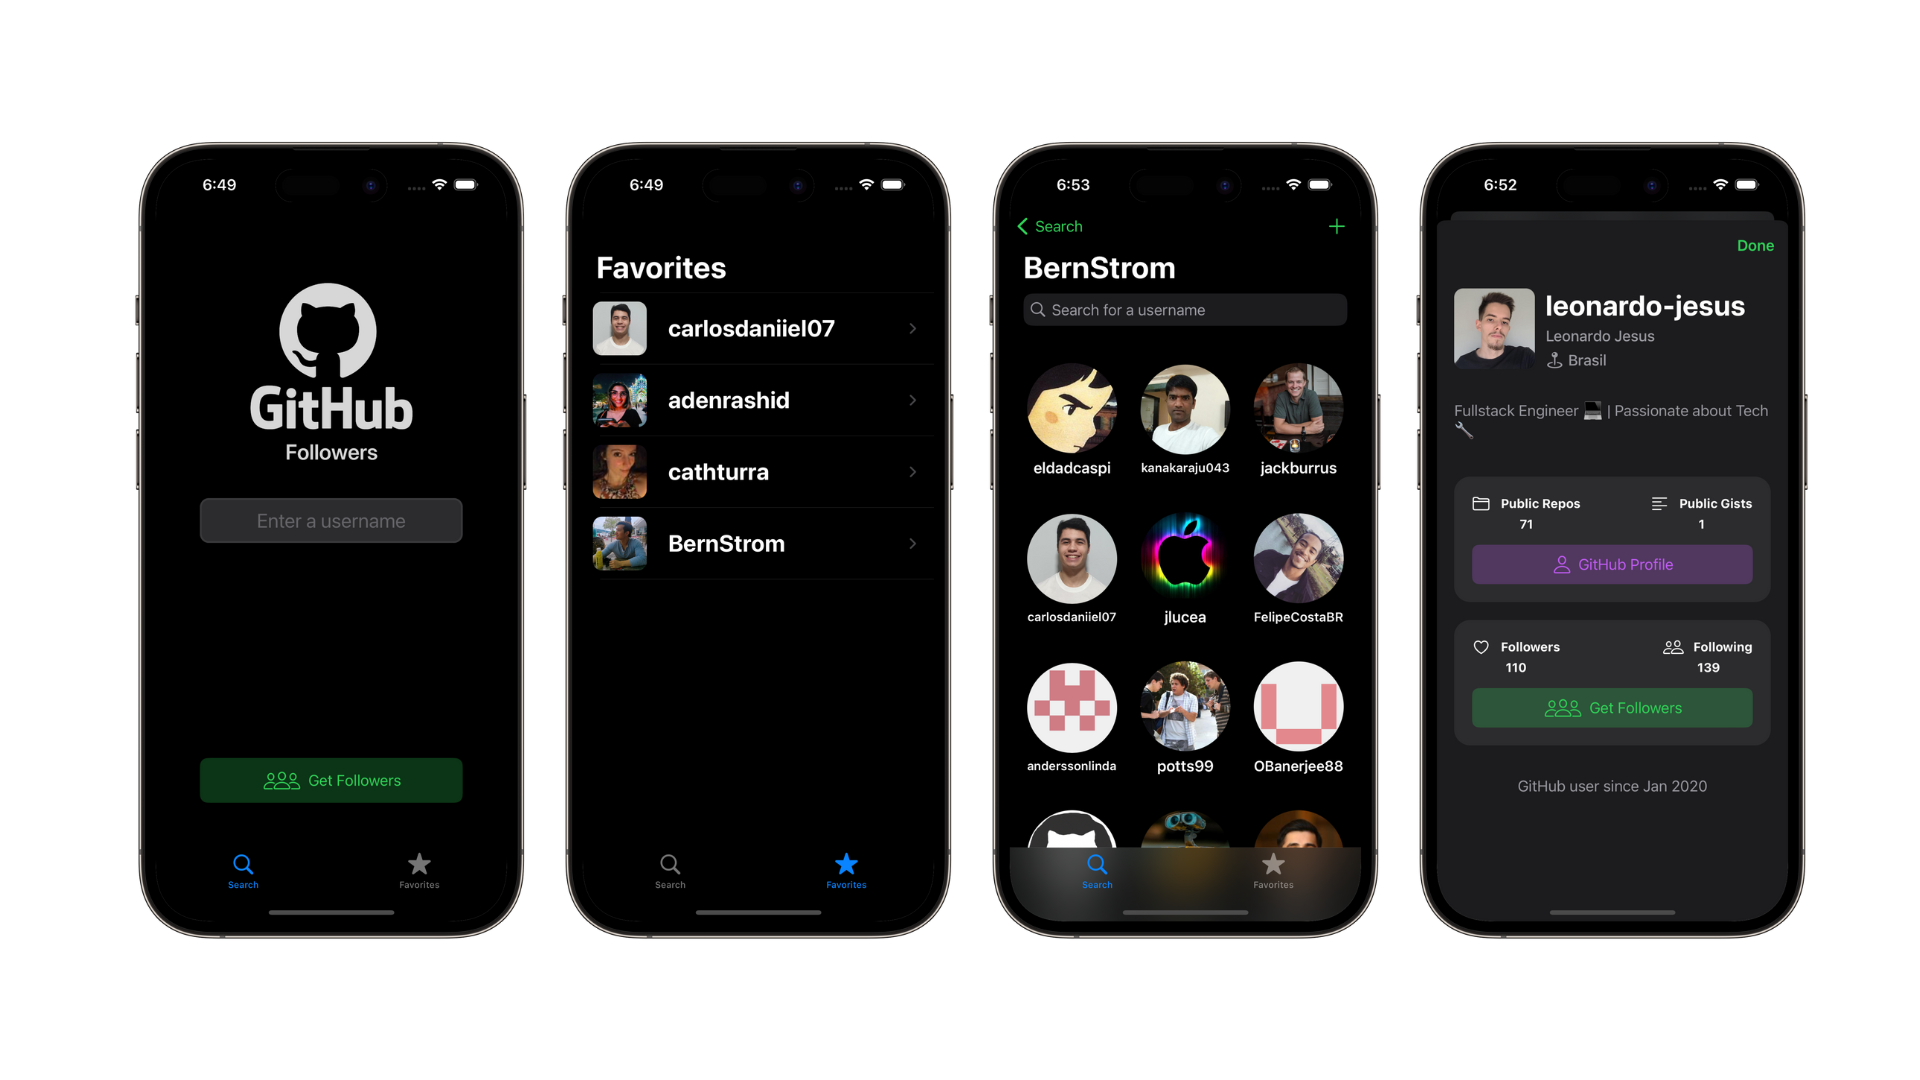The height and width of the screenshot is (1080, 1920).
Task: Click Get Followers green button
Action: coord(332,779)
